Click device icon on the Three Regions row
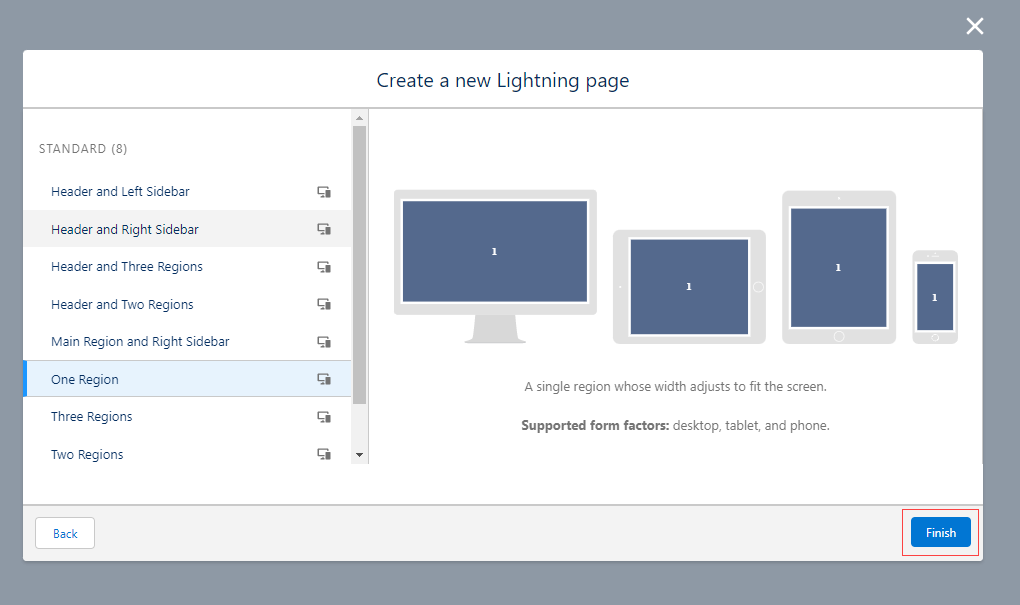The image size is (1020, 605). click(x=324, y=417)
